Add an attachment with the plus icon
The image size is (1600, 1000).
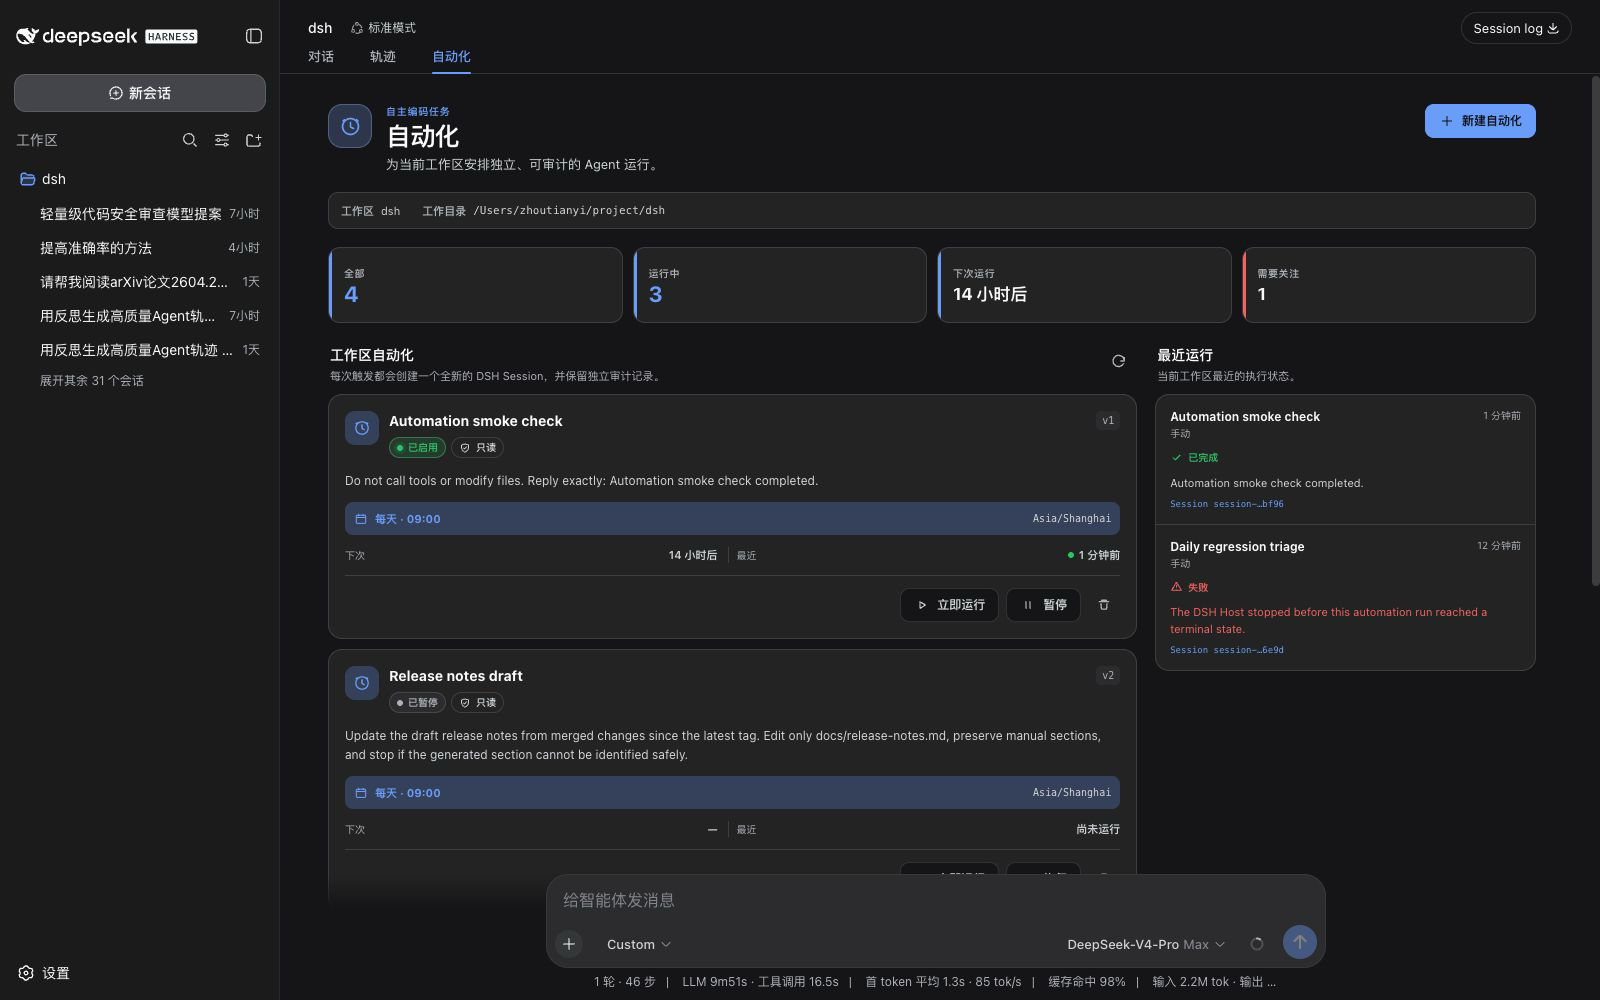click(569, 944)
